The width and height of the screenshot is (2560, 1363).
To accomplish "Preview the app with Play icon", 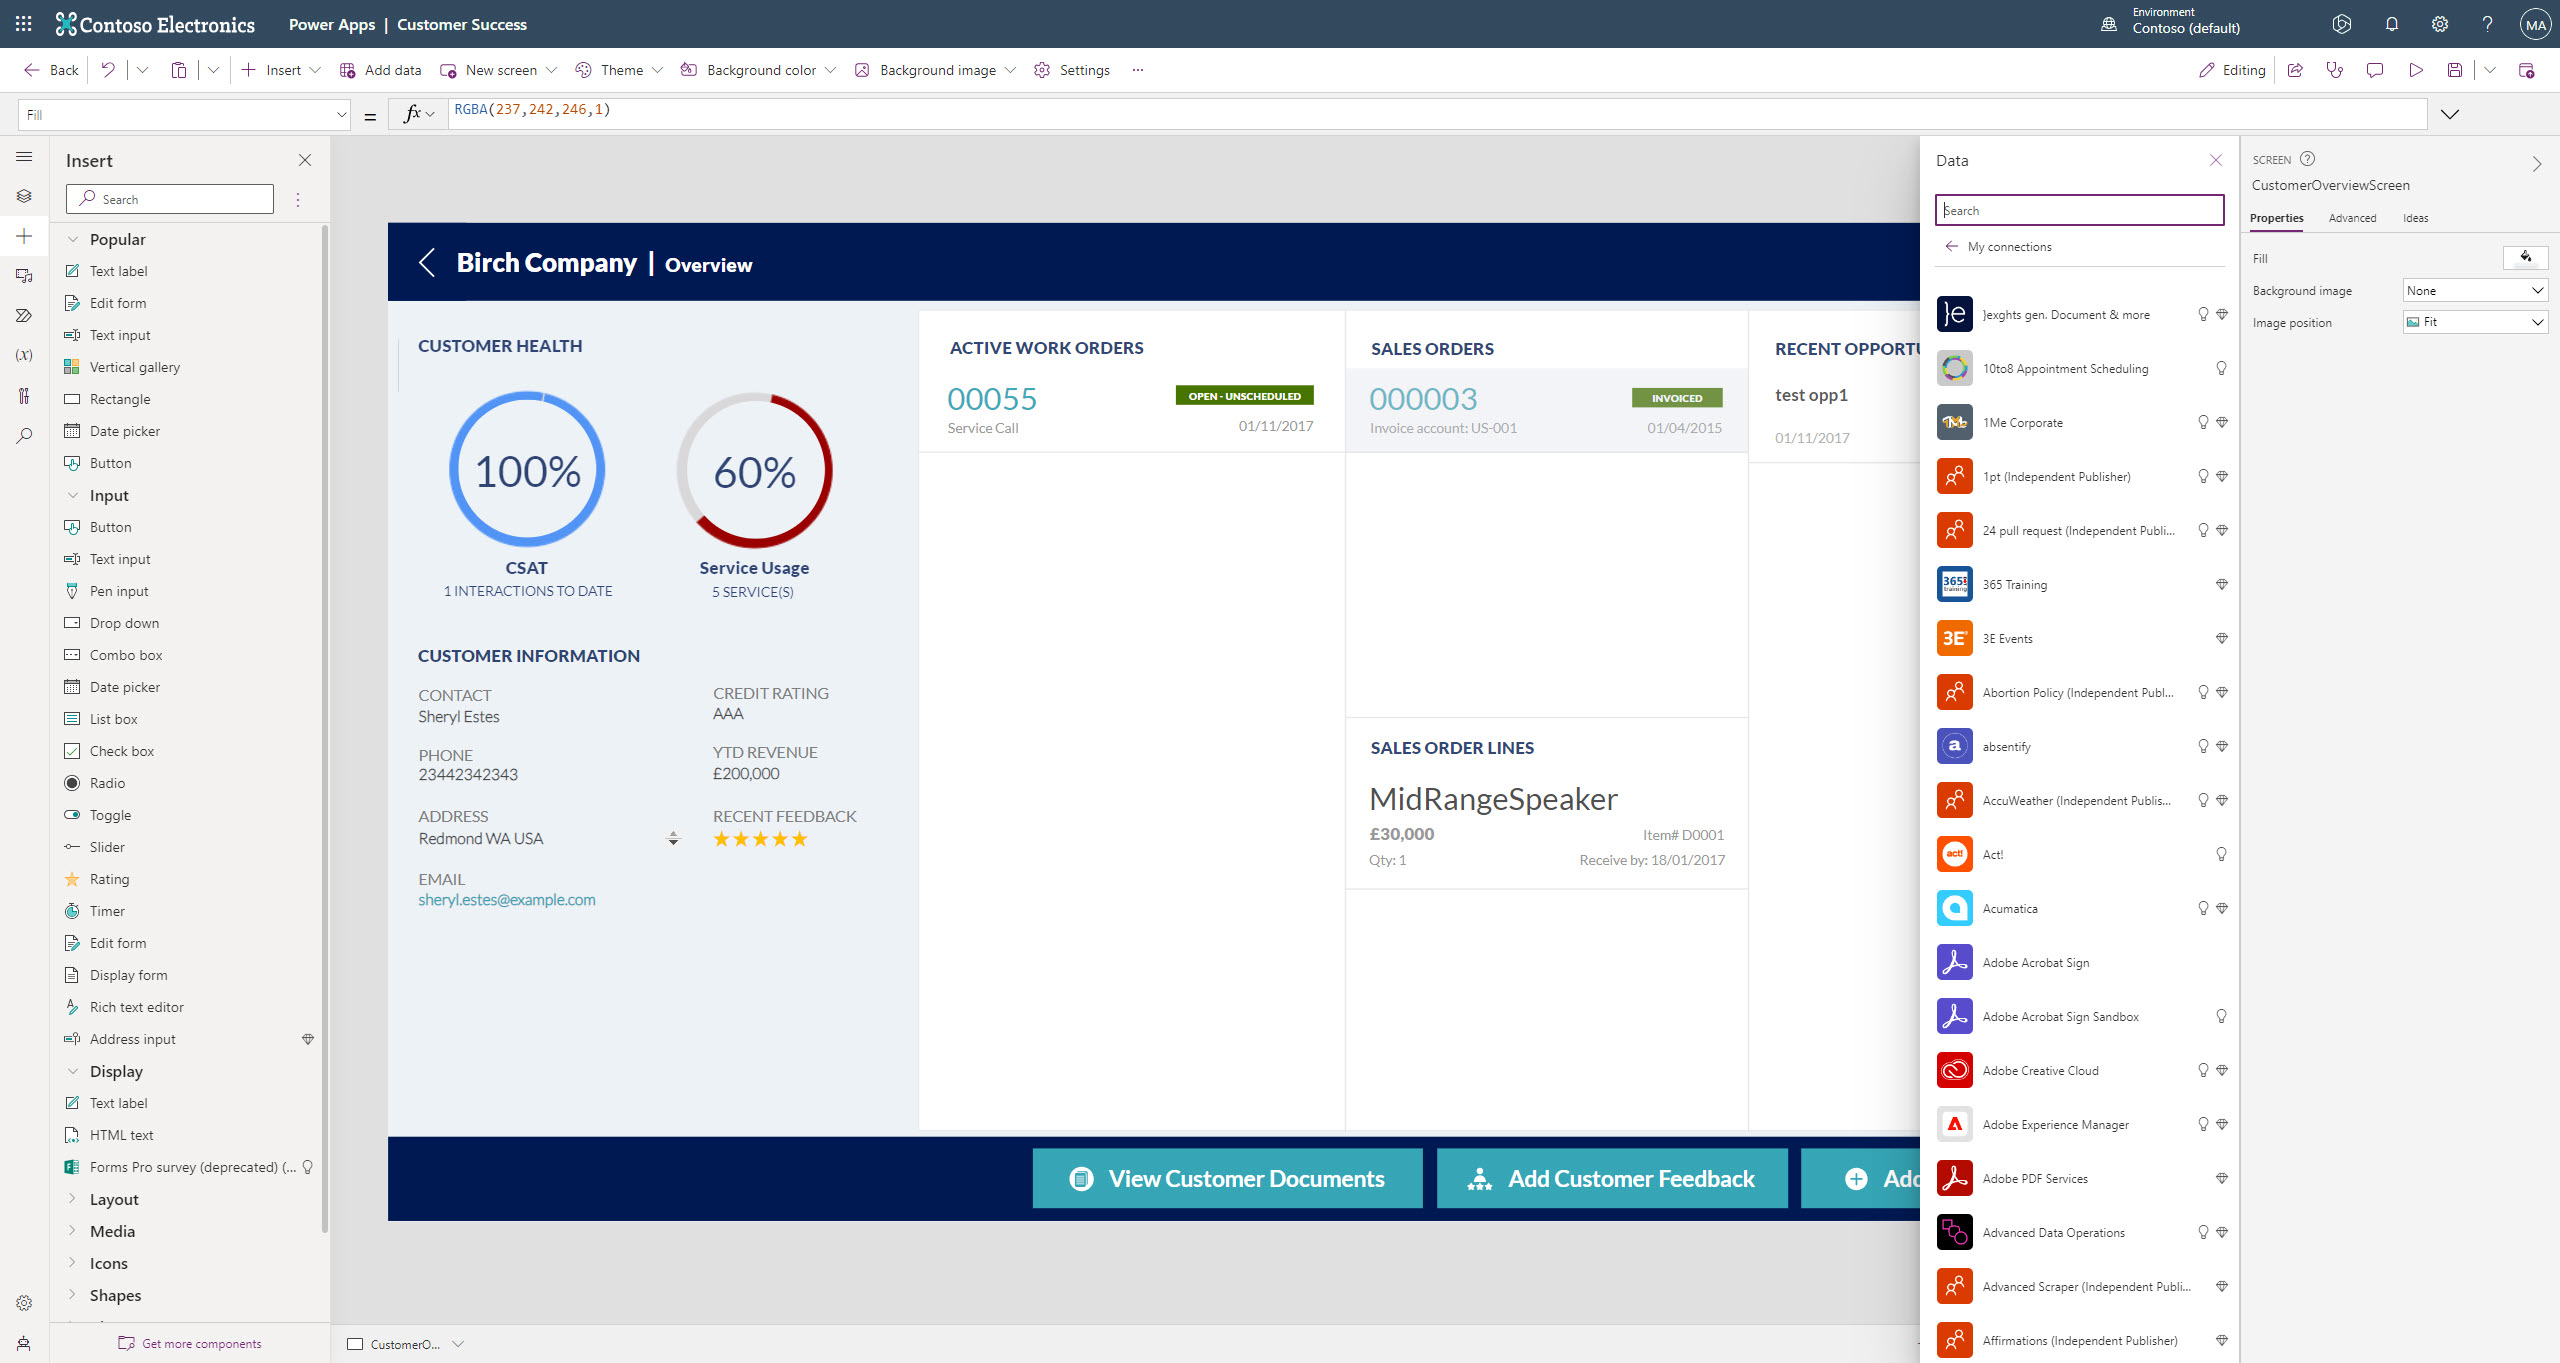I will [x=2416, y=70].
